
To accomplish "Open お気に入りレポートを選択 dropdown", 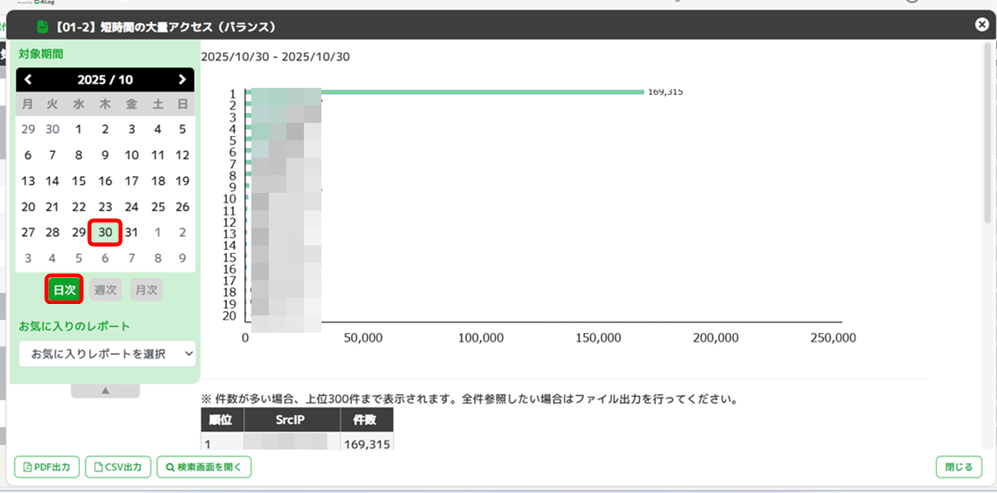I will pyautogui.click(x=107, y=353).
